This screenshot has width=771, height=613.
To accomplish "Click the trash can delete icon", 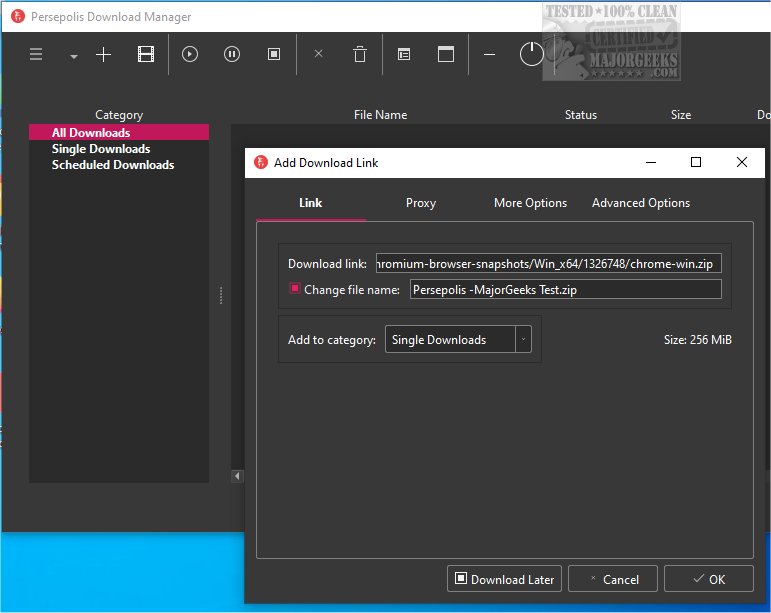I will click(360, 55).
